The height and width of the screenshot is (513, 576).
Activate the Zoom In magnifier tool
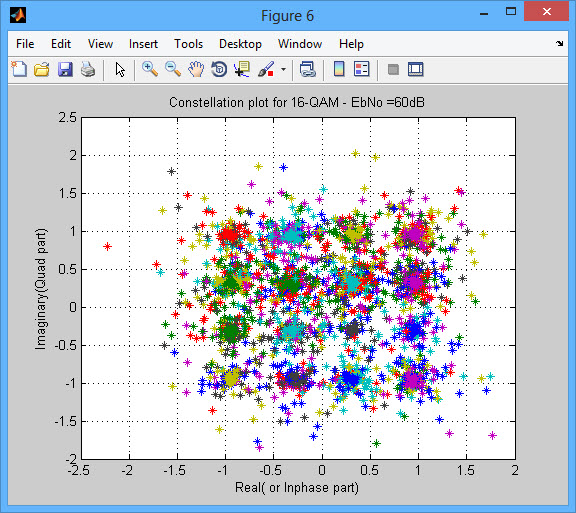click(150, 69)
